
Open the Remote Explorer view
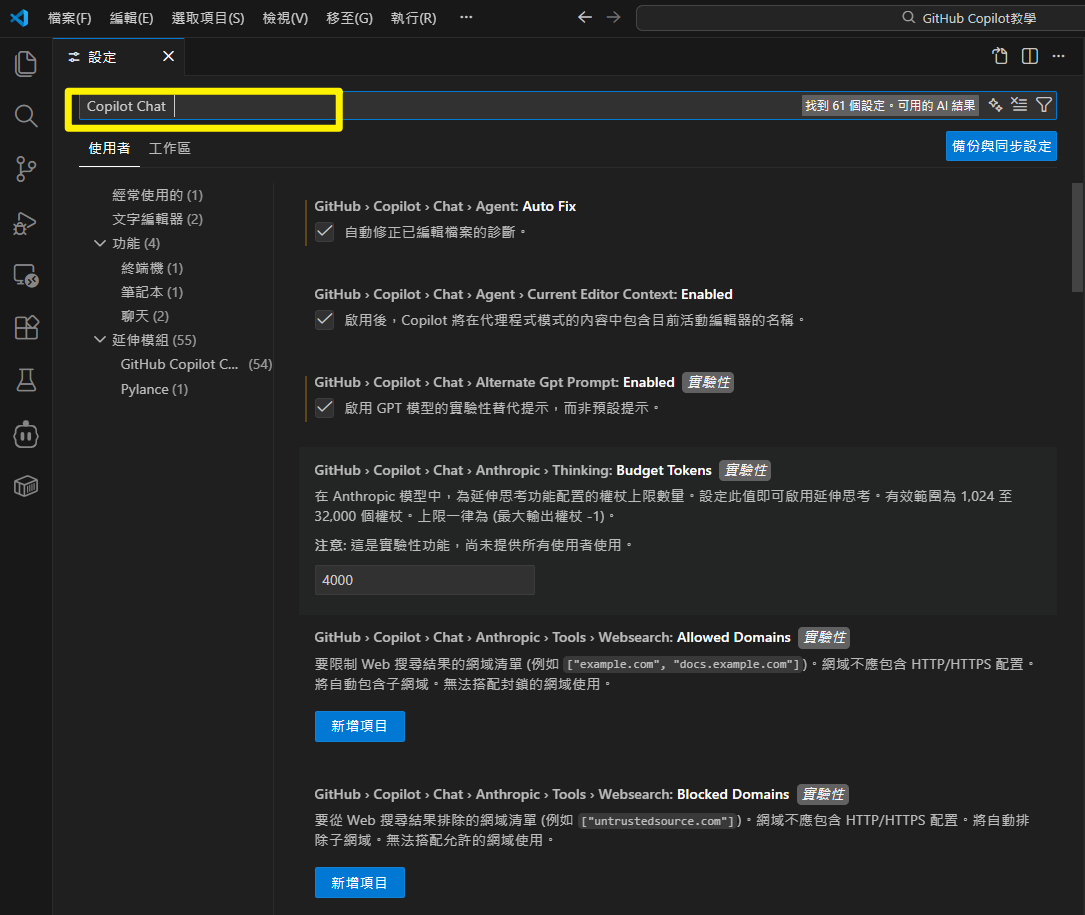click(25, 272)
